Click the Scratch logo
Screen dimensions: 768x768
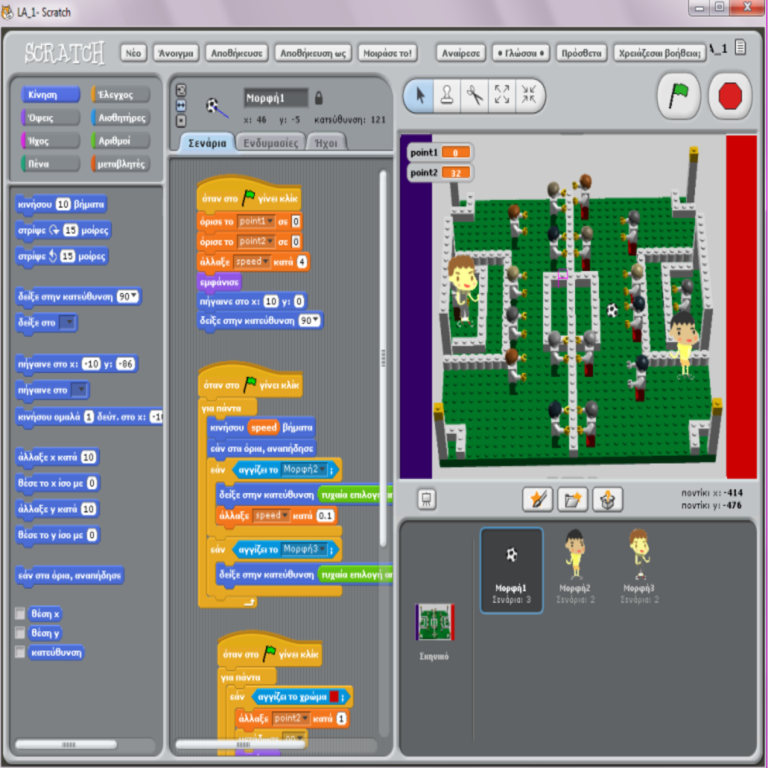[64, 52]
